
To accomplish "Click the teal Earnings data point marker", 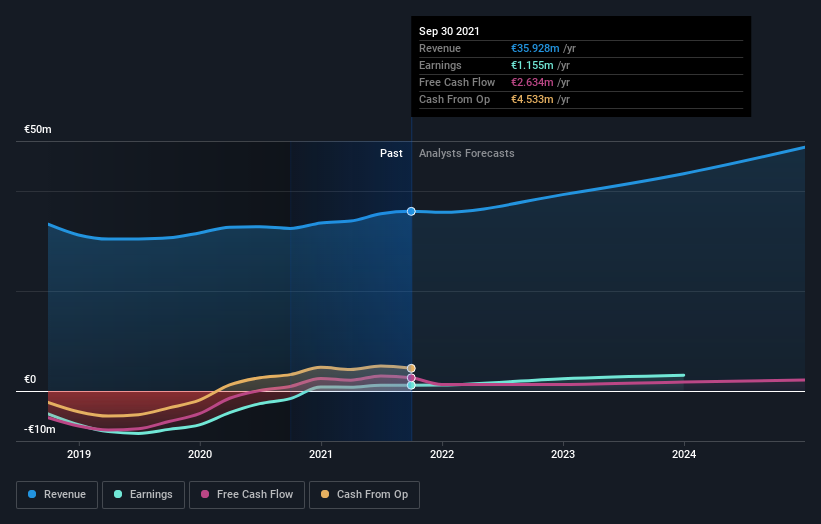I will 411,385.
